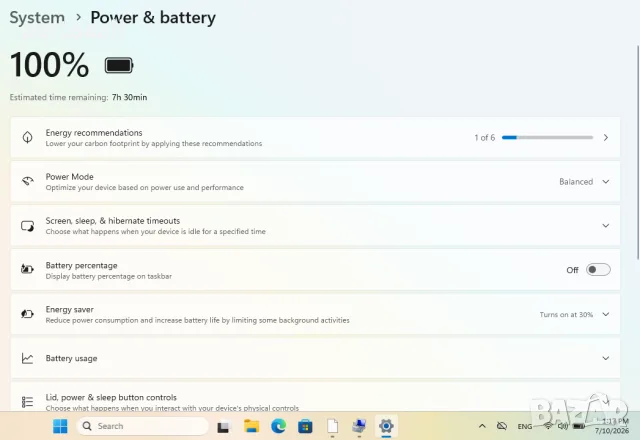Click the Windows Start button
The height and width of the screenshot is (440, 640).
tap(60, 426)
